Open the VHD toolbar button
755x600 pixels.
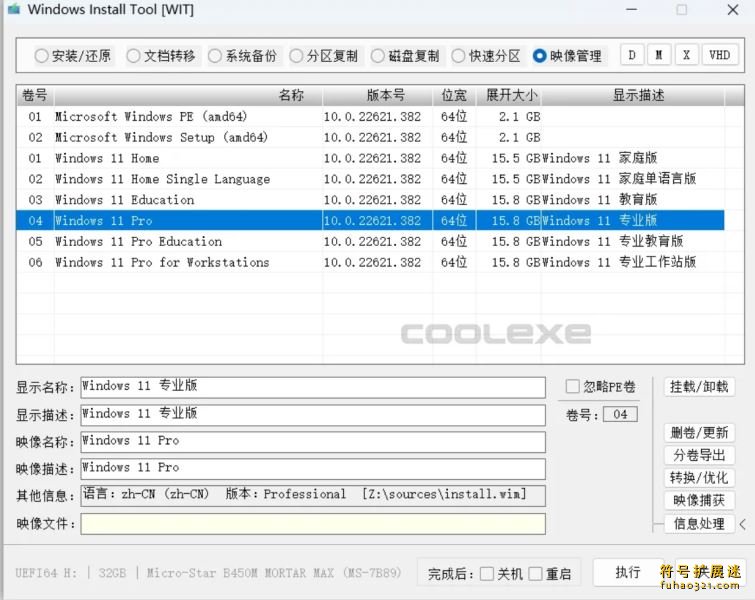[720, 55]
